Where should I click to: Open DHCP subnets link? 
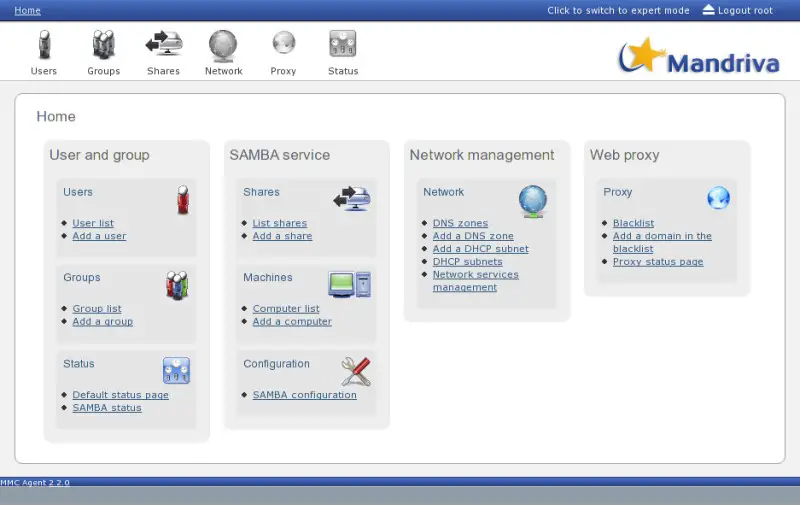[467, 262]
